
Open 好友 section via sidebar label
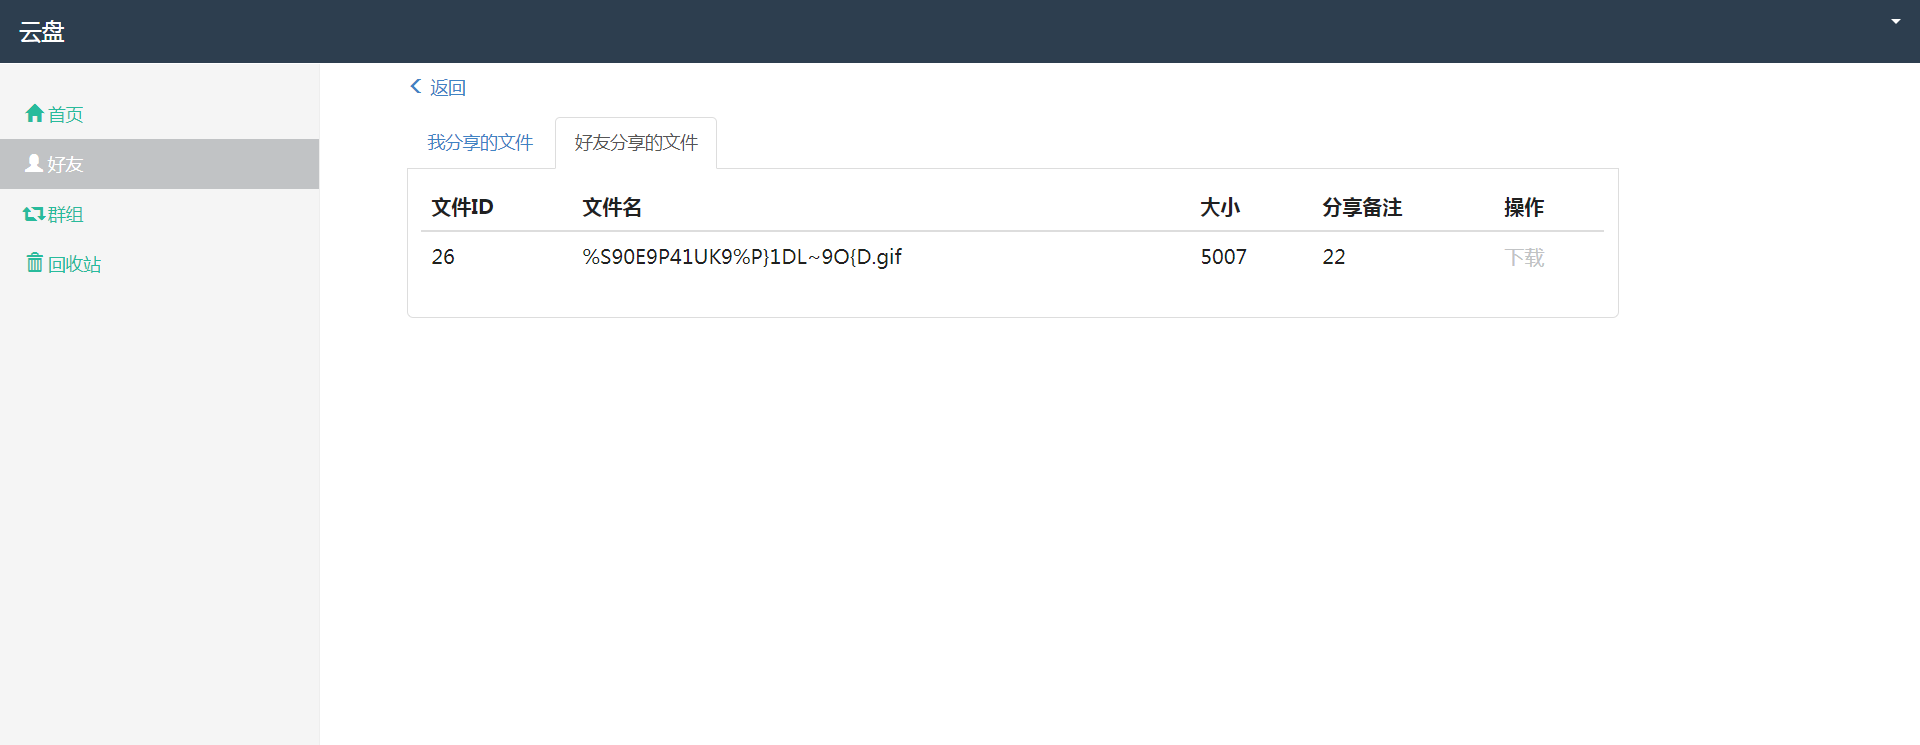coord(65,164)
